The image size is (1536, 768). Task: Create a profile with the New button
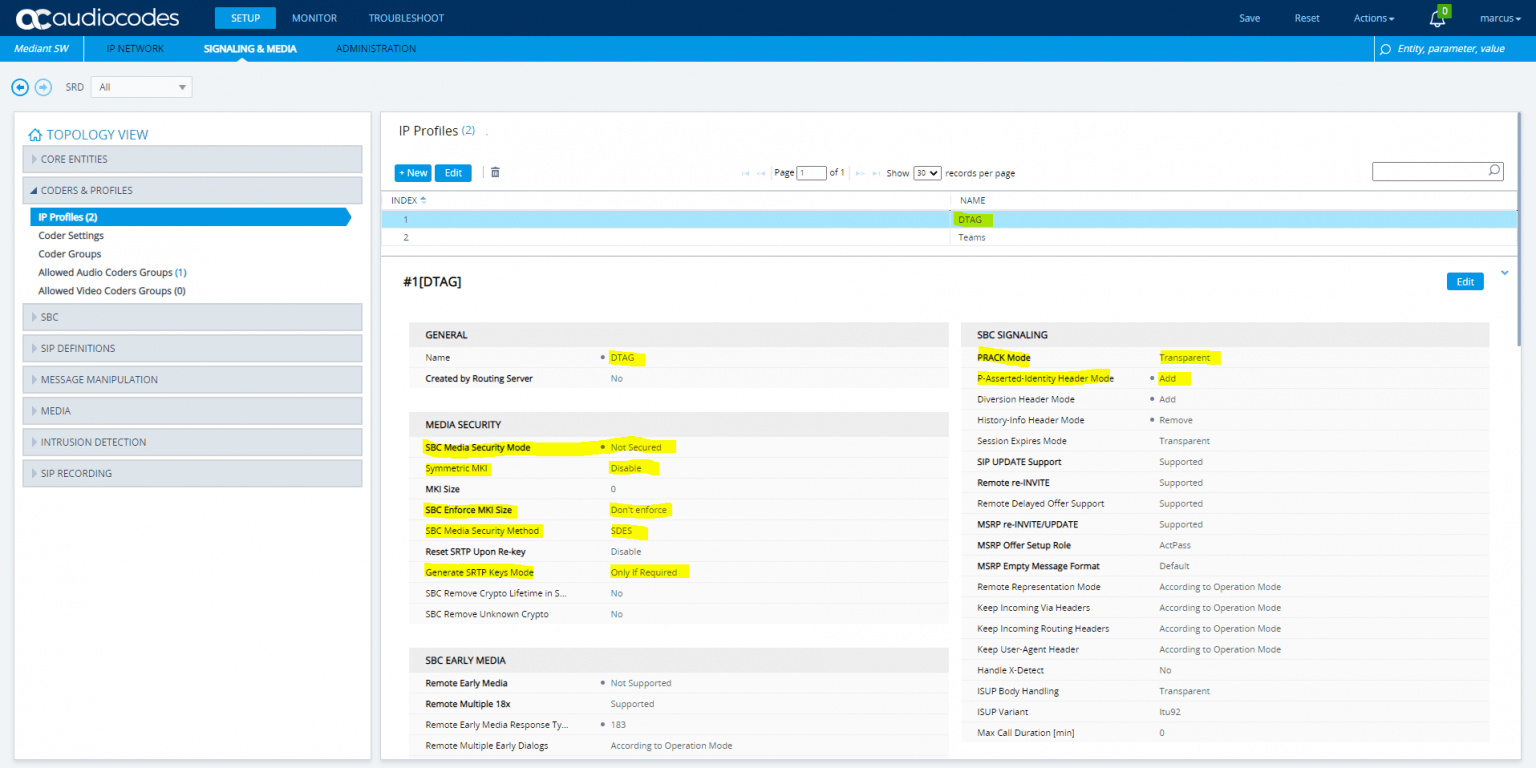pyautogui.click(x=413, y=172)
